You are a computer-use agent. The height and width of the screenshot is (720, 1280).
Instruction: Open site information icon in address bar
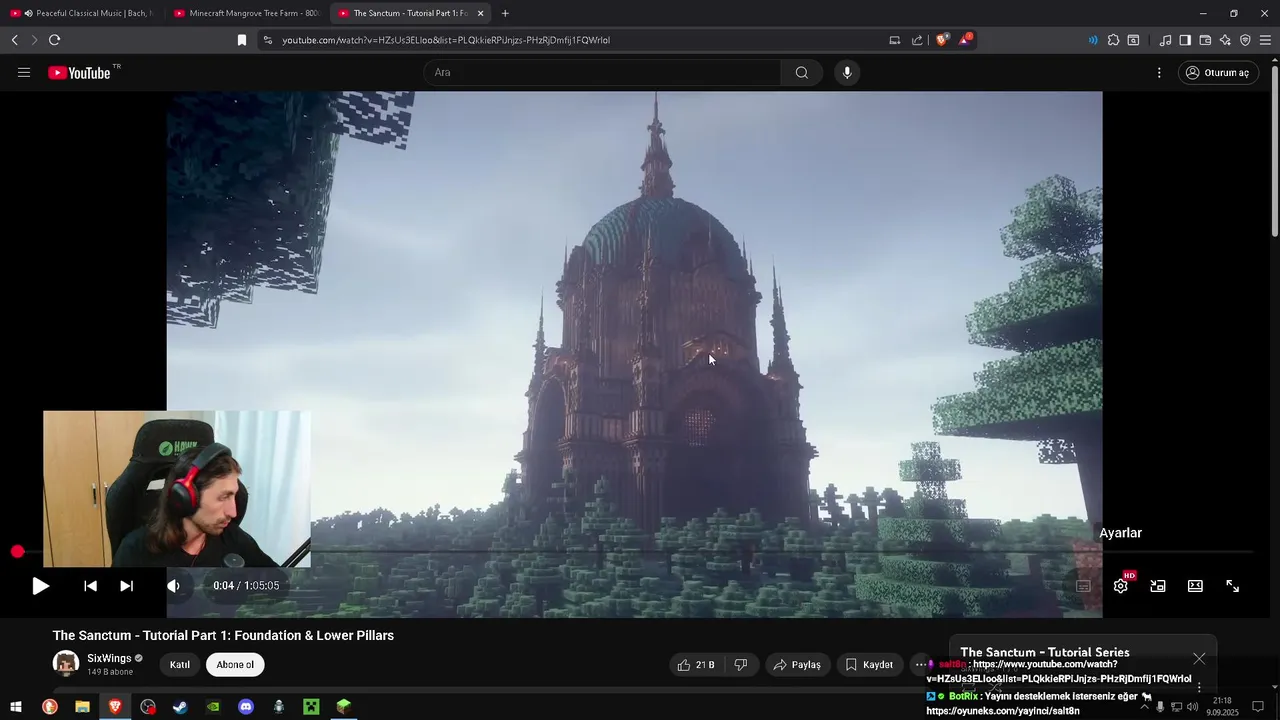(267, 40)
